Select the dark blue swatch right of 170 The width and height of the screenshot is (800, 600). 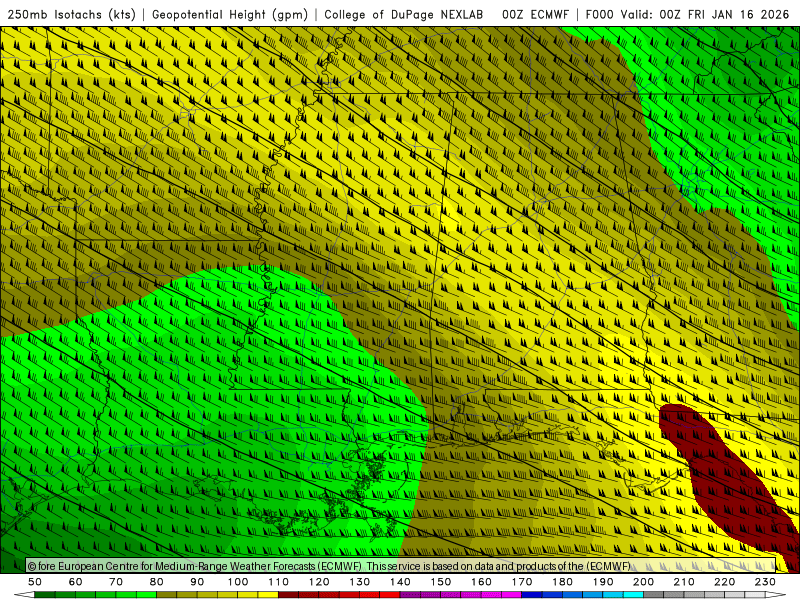(532, 595)
